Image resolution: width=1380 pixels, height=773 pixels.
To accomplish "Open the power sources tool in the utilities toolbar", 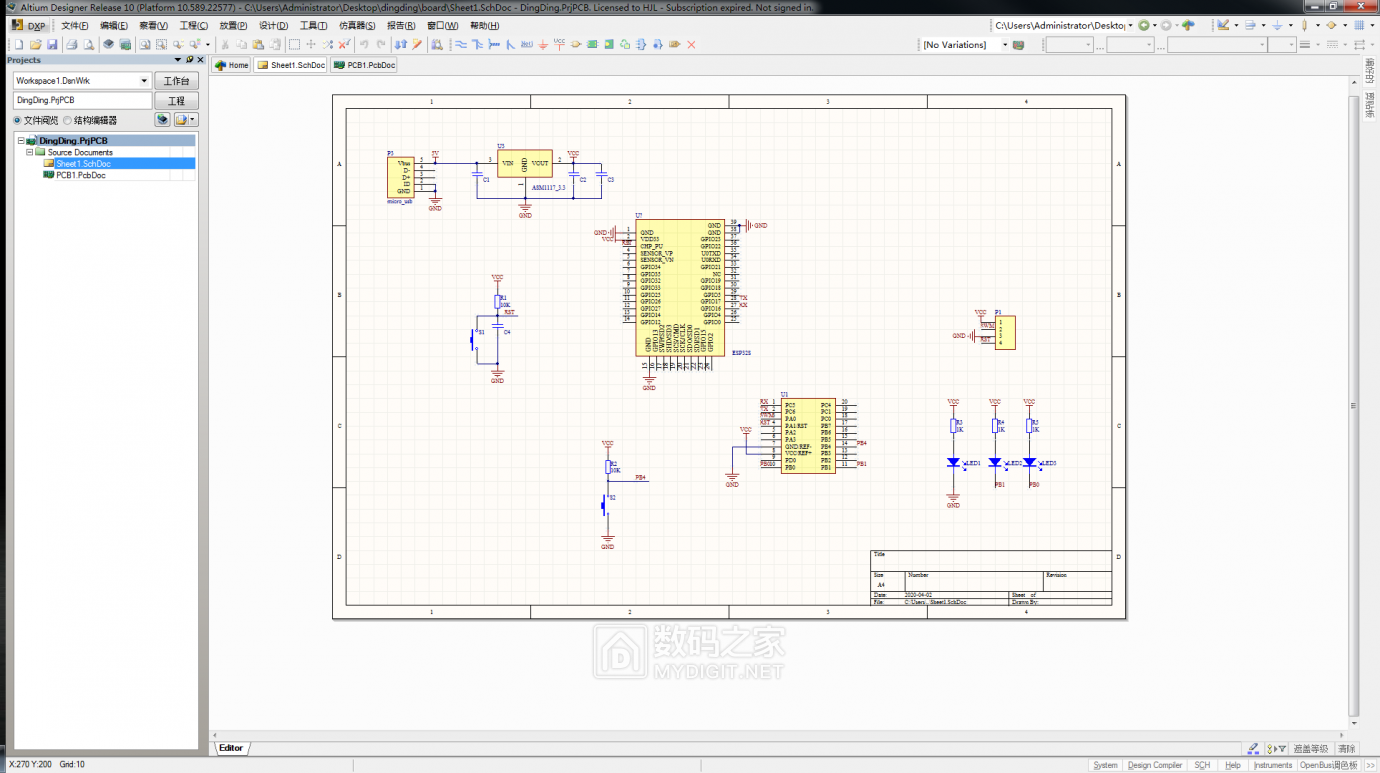I will click(1277, 25).
